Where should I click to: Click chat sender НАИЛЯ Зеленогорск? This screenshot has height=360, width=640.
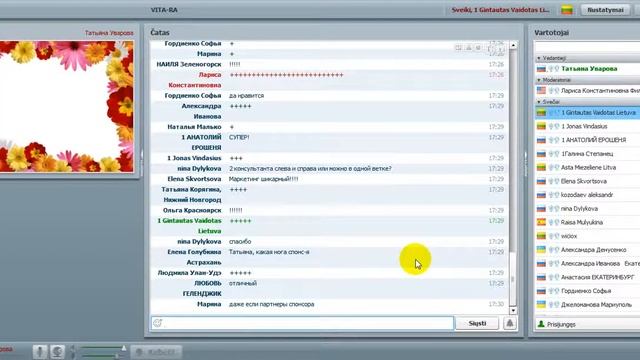click(x=189, y=64)
